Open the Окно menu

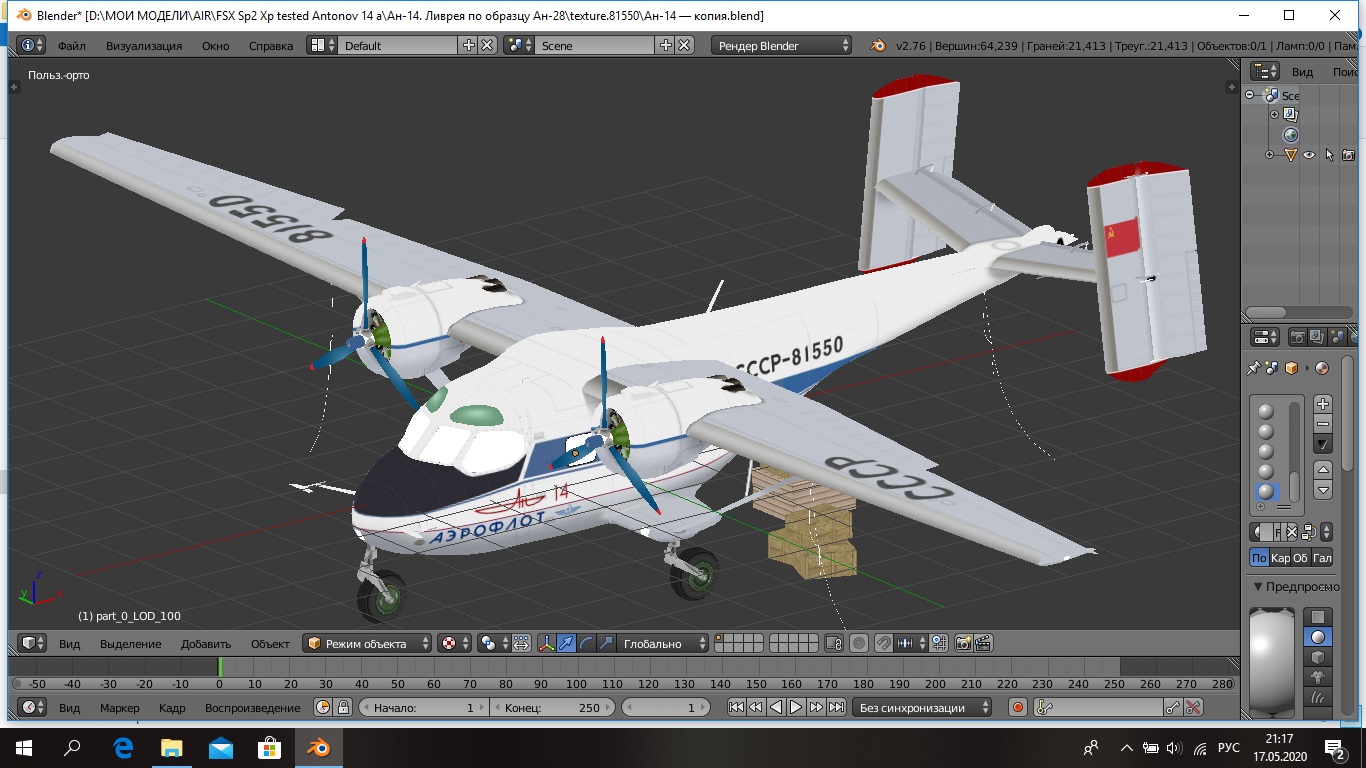[x=215, y=46]
